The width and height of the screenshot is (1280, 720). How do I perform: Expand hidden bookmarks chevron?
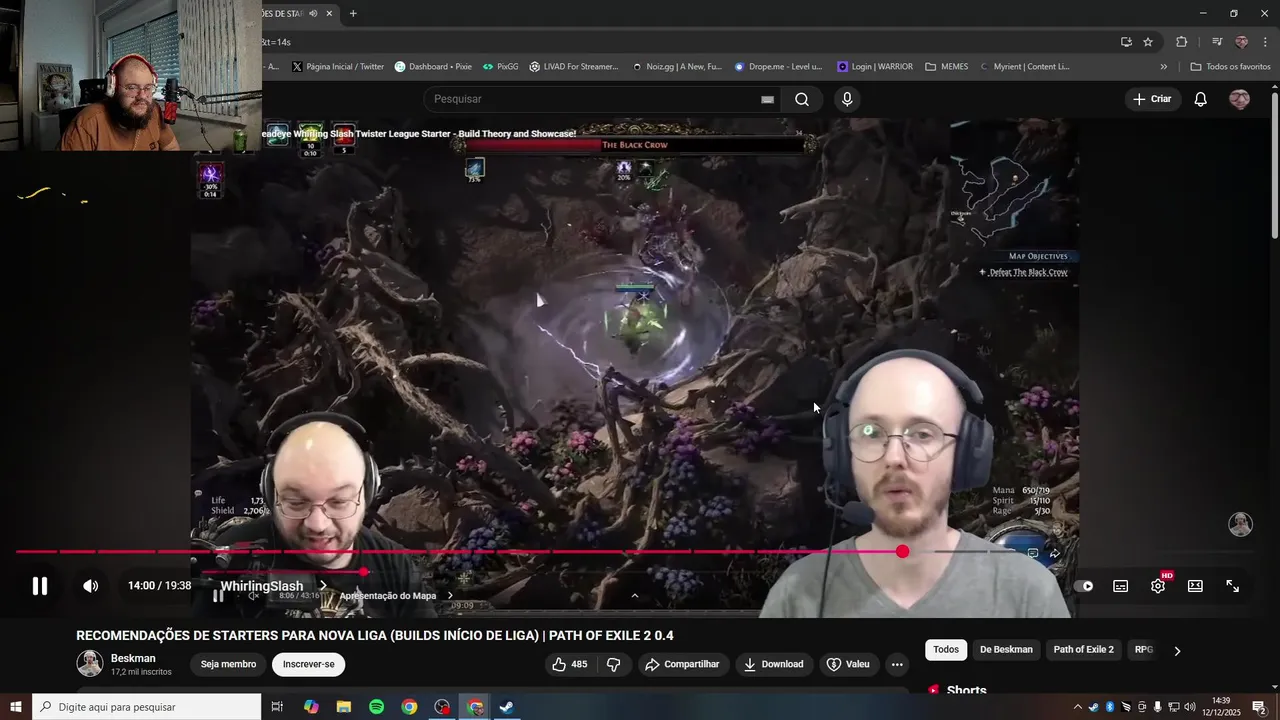(x=1163, y=67)
